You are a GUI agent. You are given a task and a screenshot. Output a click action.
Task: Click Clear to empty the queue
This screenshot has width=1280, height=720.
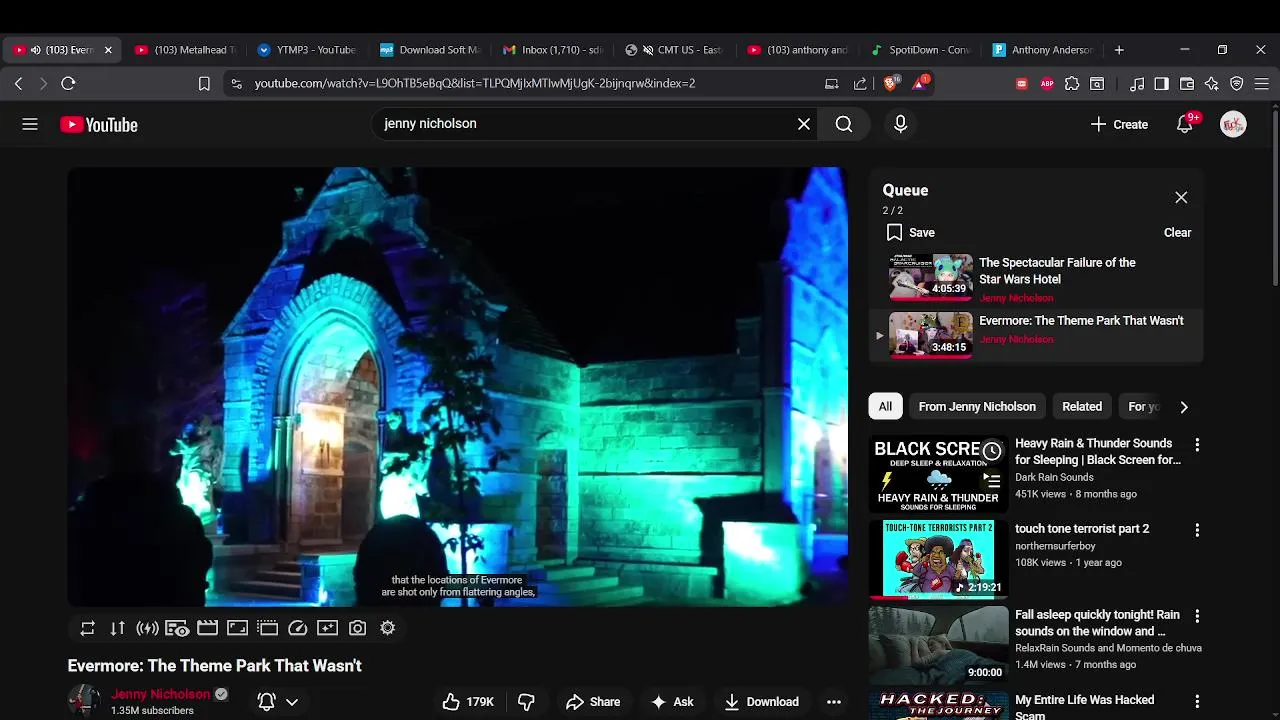[x=1177, y=233]
